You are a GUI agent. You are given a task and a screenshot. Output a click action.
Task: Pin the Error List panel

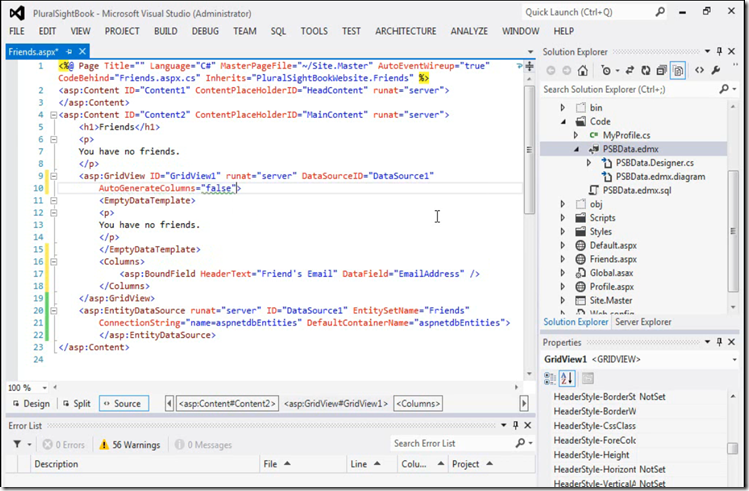click(x=515, y=425)
